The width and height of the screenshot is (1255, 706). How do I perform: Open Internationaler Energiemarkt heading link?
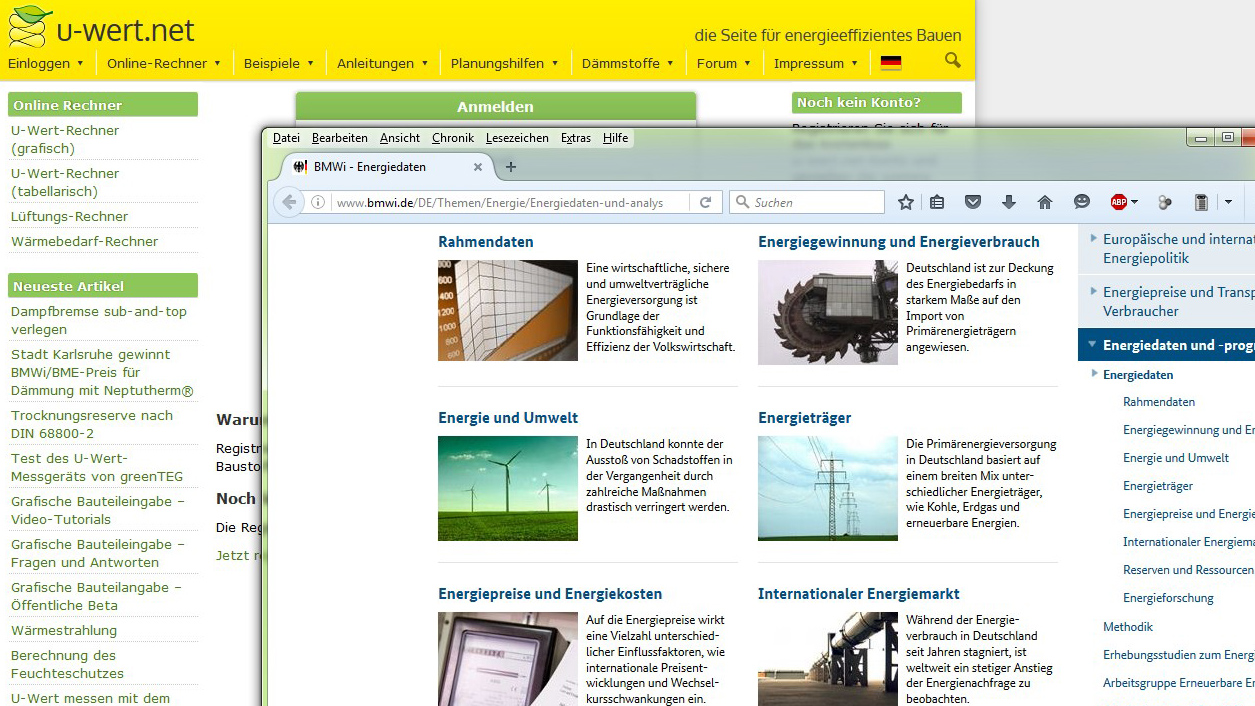point(859,594)
